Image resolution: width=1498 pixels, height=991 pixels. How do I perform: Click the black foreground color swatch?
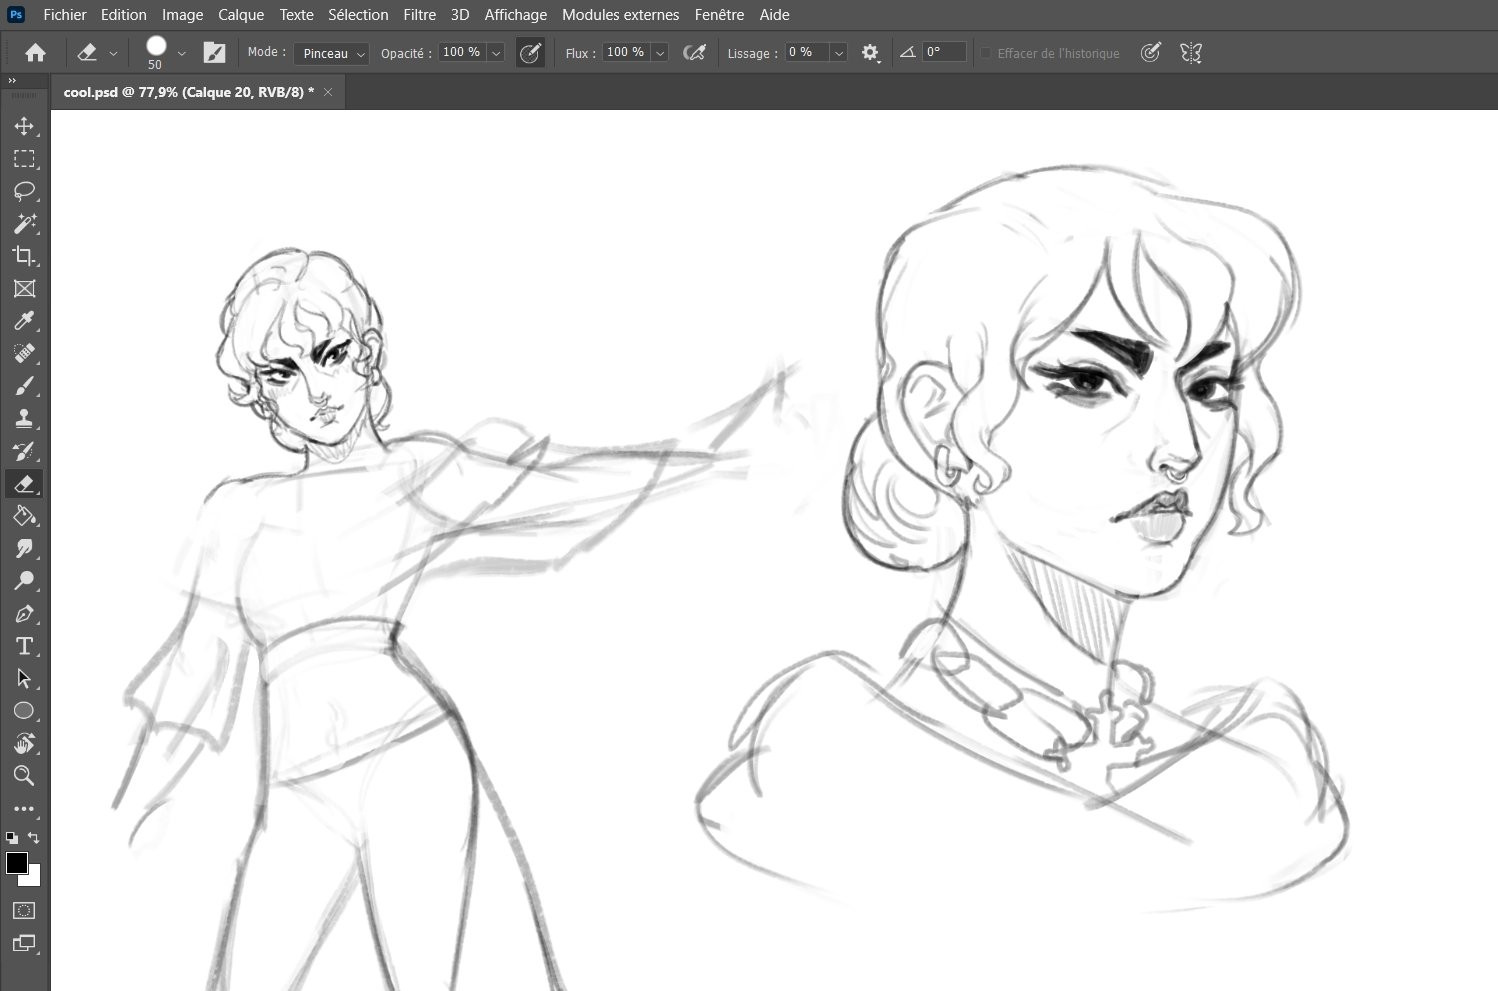pos(17,863)
